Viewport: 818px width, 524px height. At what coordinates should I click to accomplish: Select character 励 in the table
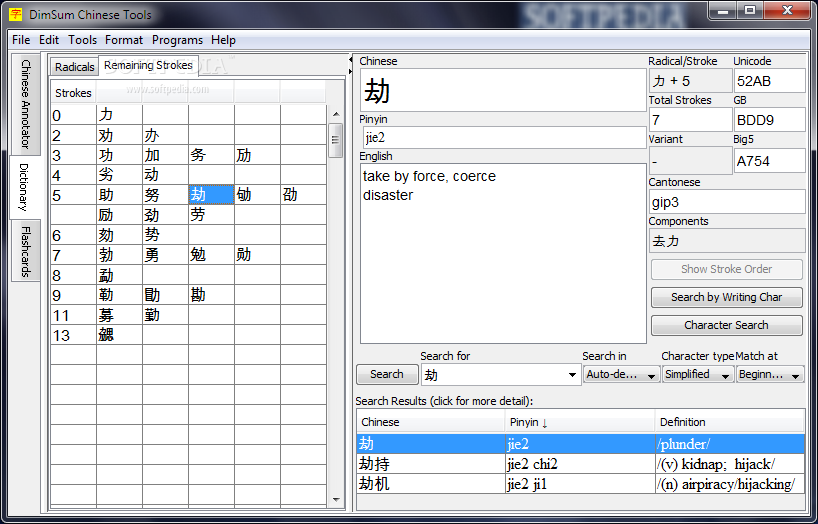(119, 215)
